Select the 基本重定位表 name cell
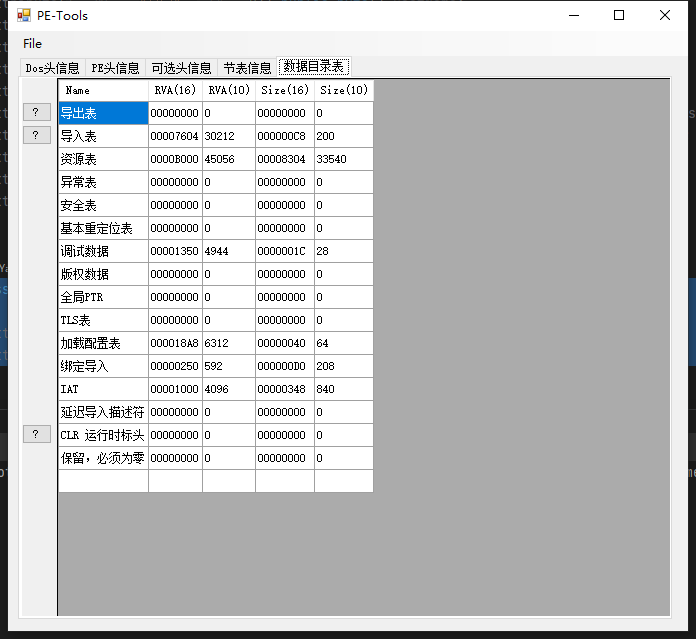 point(103,228)
